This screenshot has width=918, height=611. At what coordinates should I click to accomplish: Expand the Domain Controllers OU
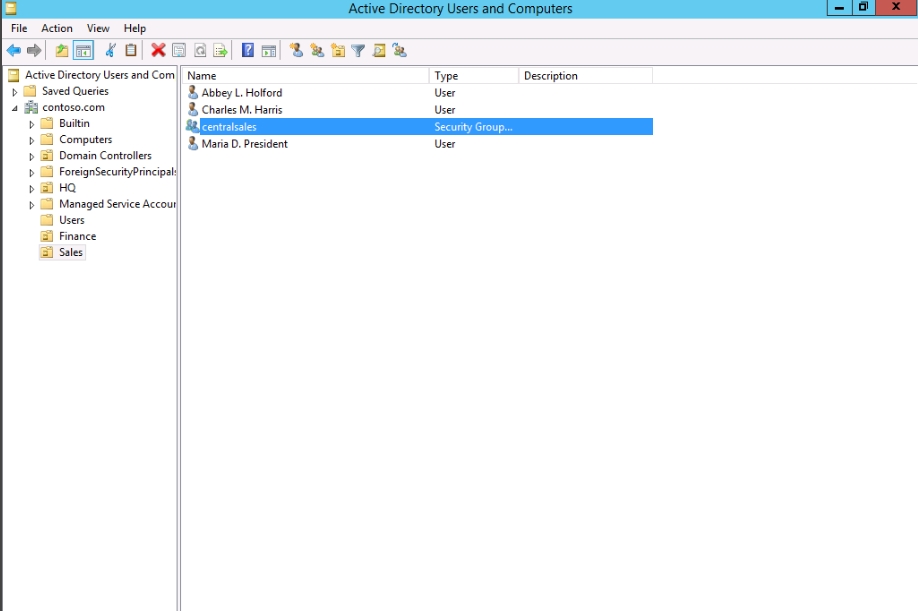pos(32,156)
